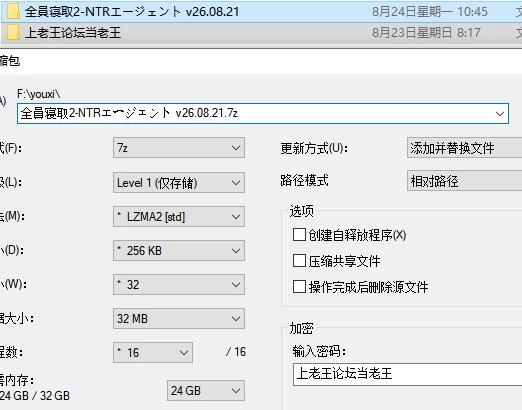Click date 8月23日星期日 8:17 in file list
The height and width of the screenshot is (410, 522).
click(426, 33)
